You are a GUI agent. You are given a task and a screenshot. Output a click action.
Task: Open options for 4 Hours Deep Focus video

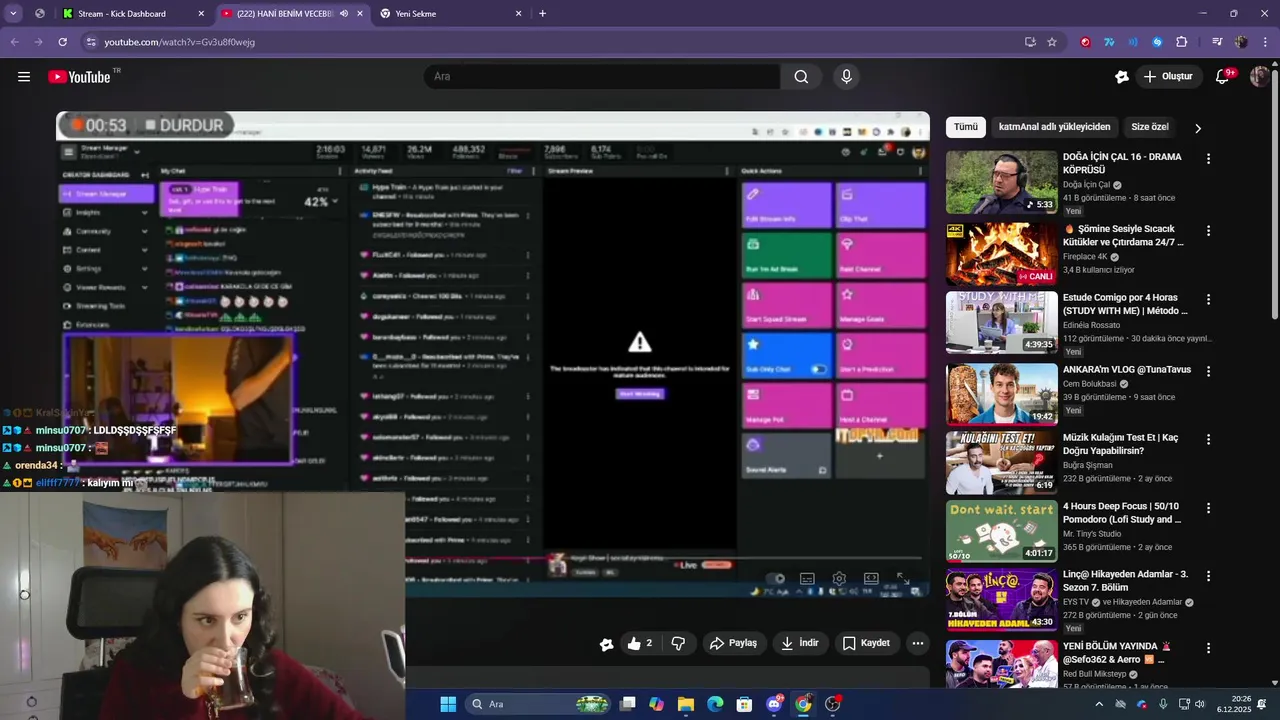pos(1208,508)
